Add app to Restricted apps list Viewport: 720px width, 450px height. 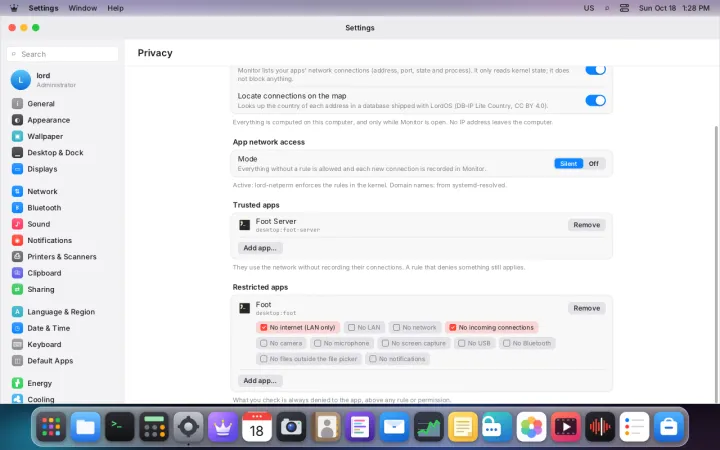[260, 381]
